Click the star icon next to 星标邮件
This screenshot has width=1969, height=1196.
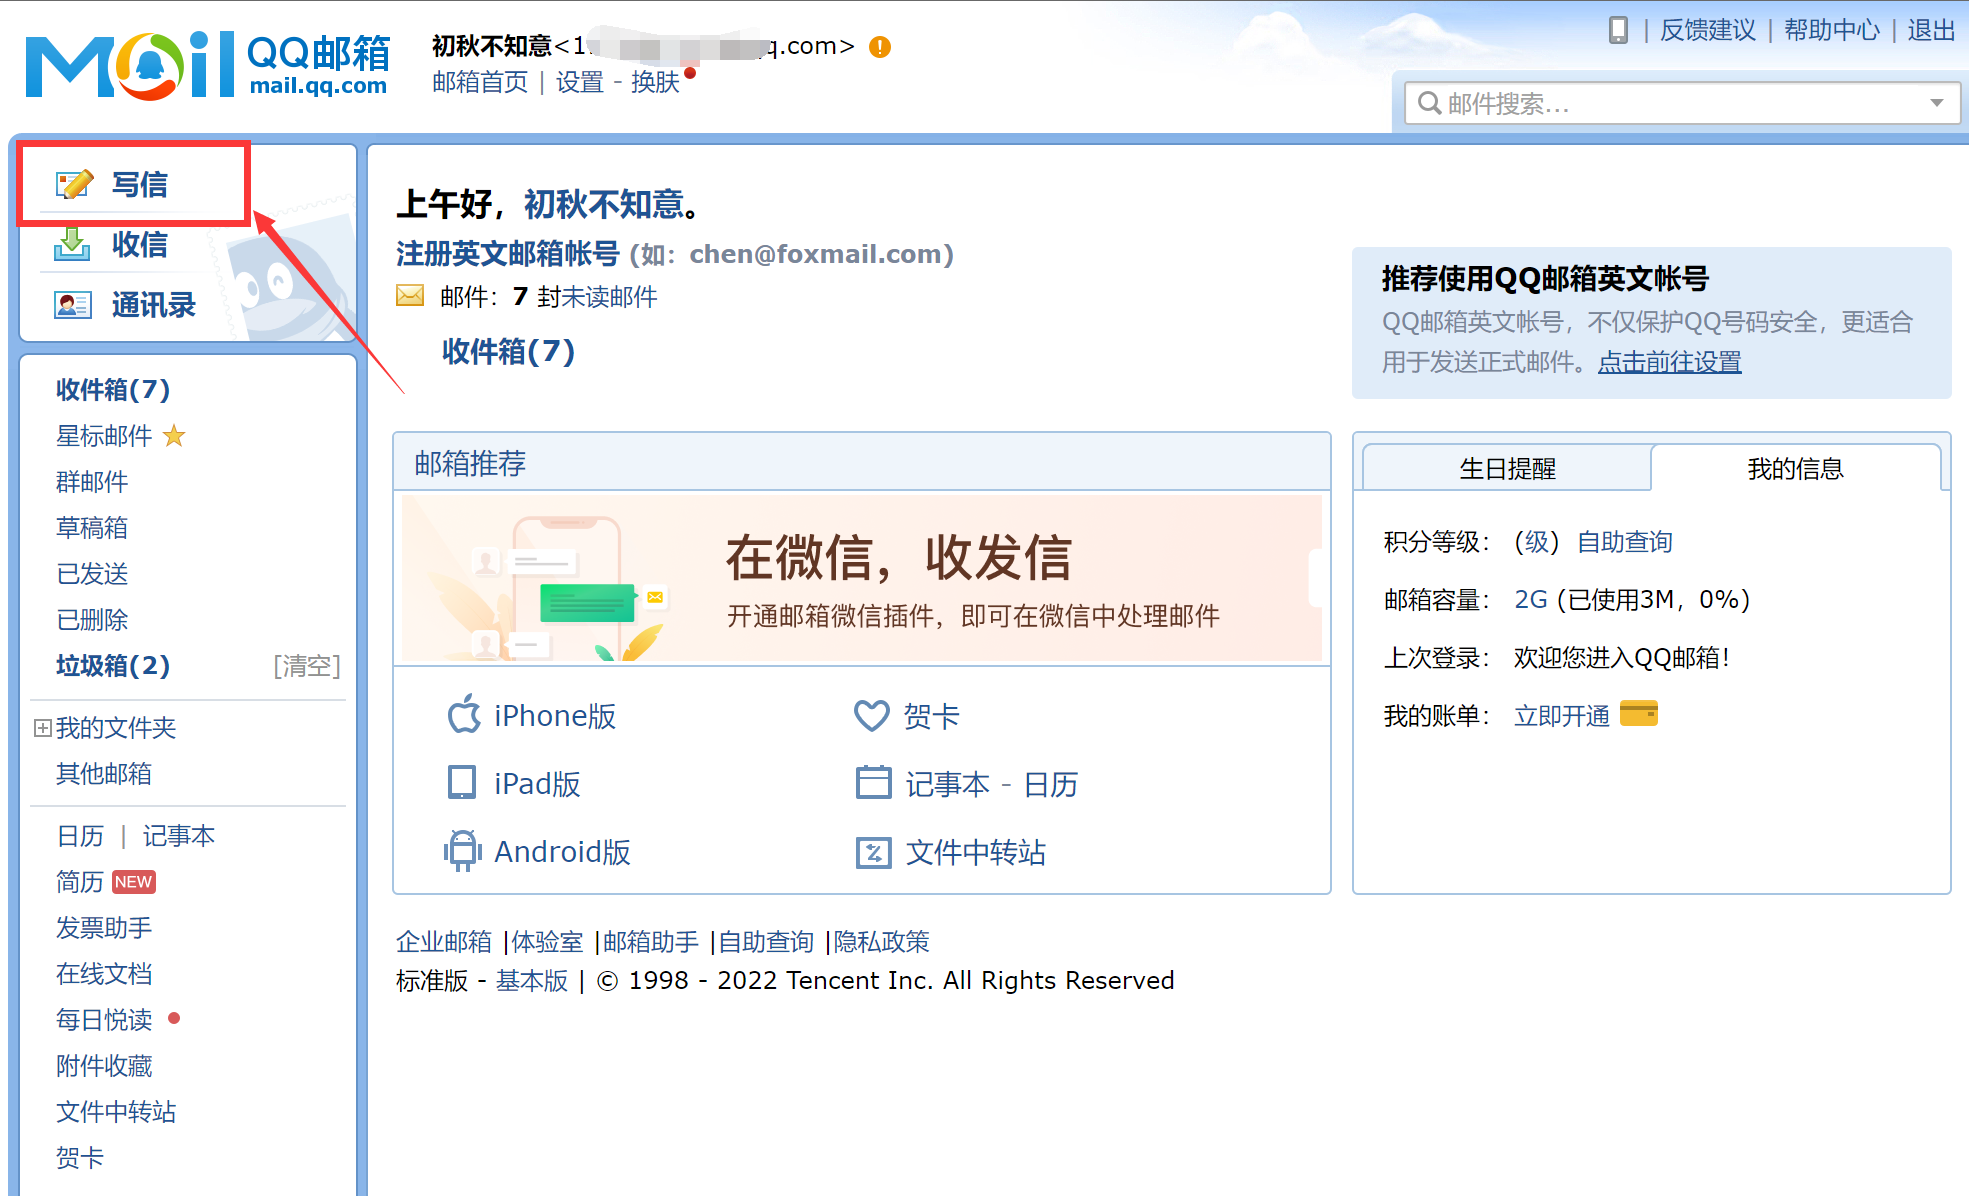click(x=174, y=436)
